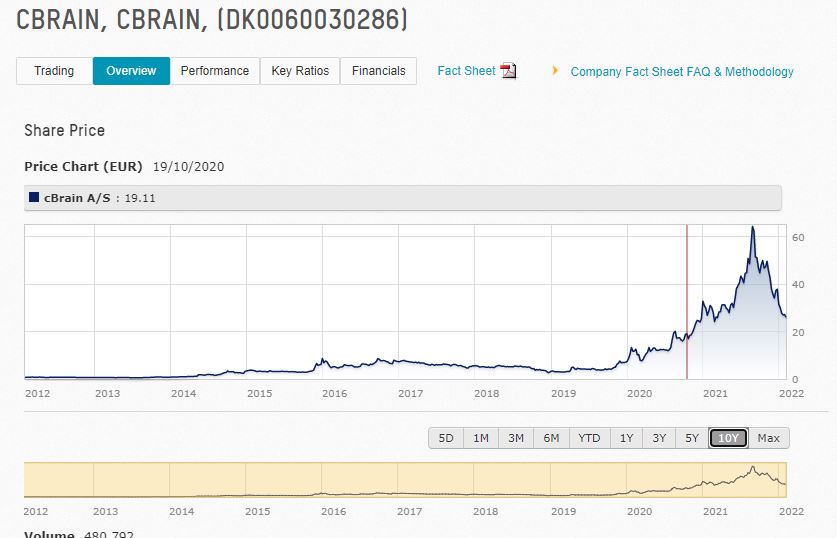
Task: Click the orange arrow before FAQ link
Action: pos(555,71)
